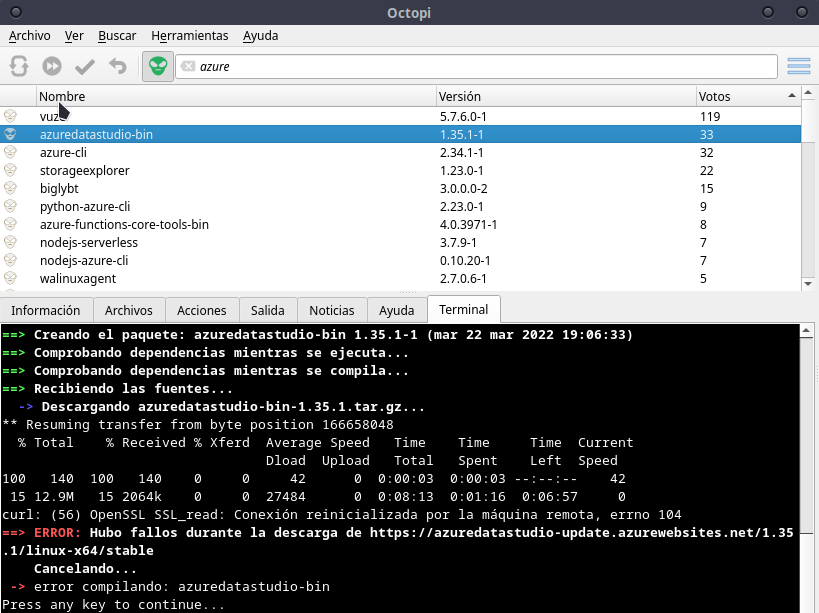The image size is (819, 613).
Task: Open the Buscar menu
Action: coord(117,36)
